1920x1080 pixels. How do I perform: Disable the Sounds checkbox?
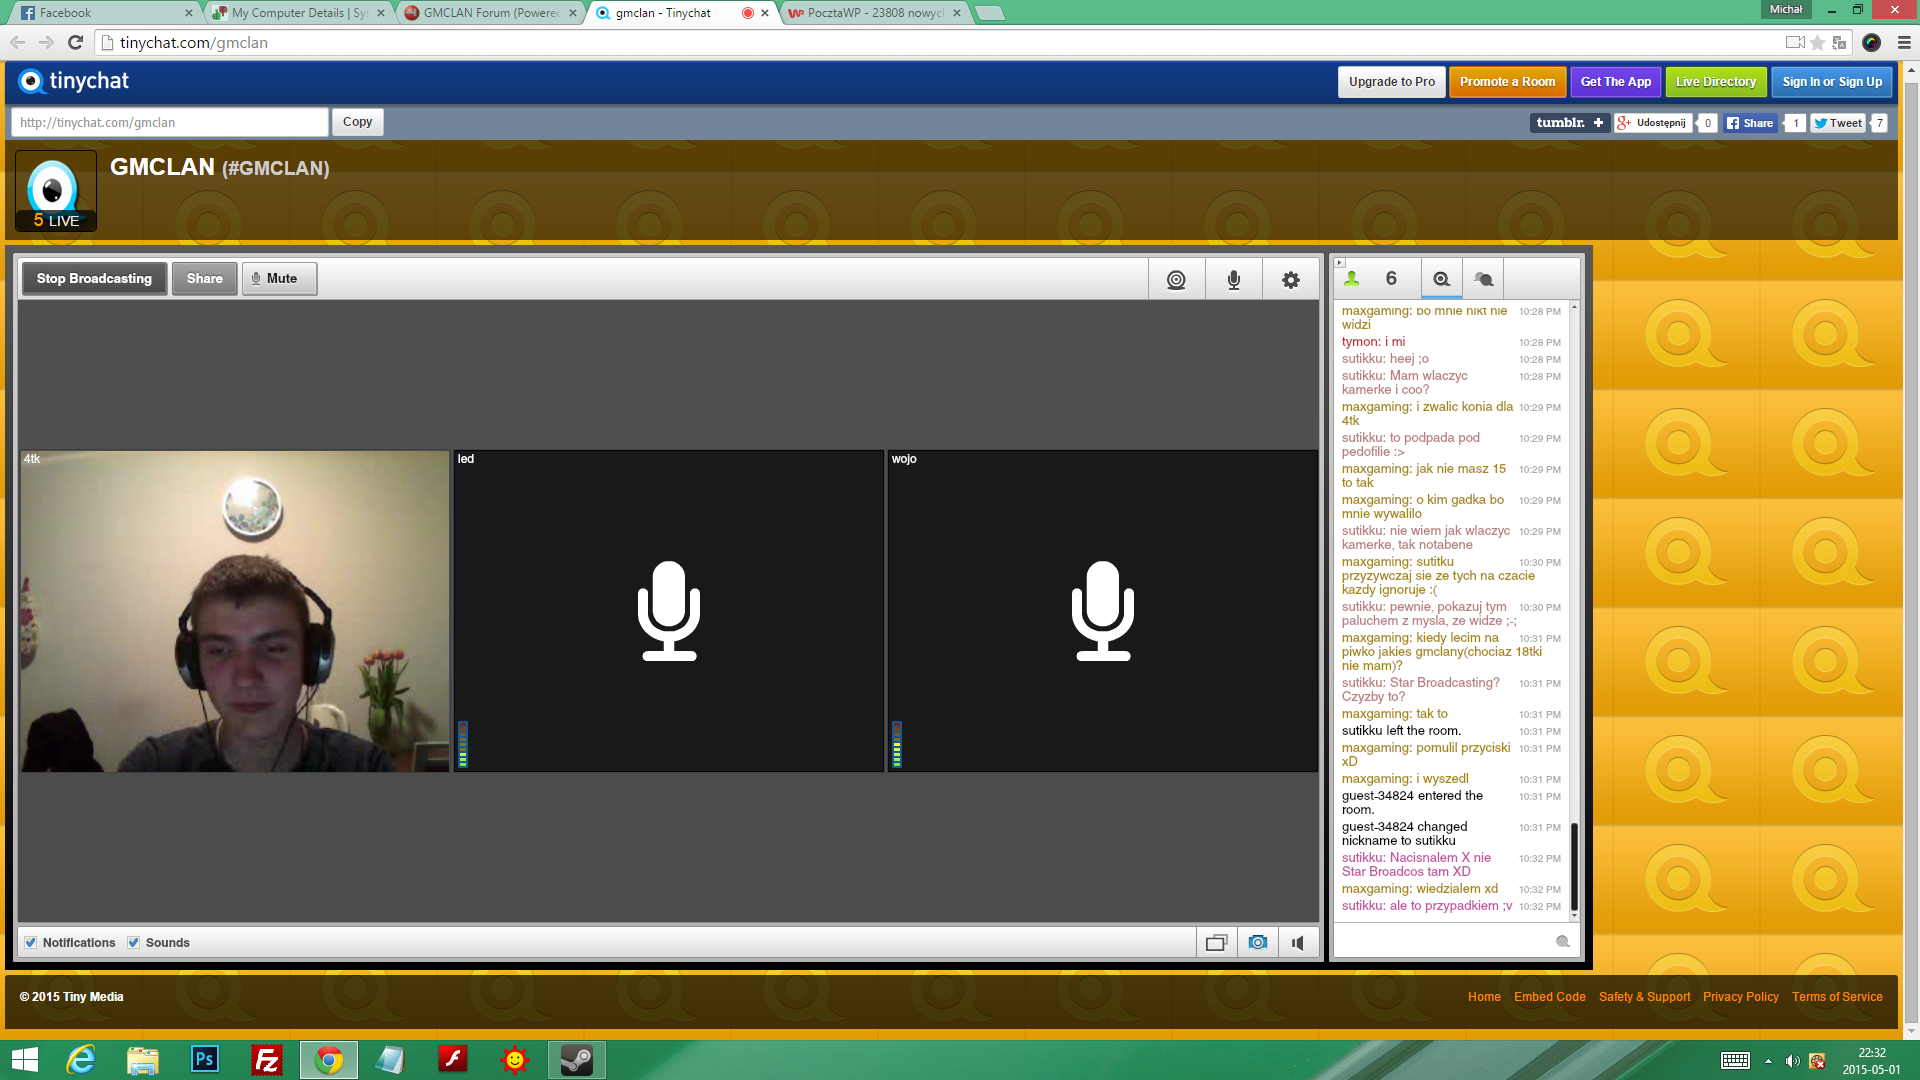(x=133, y=942)
